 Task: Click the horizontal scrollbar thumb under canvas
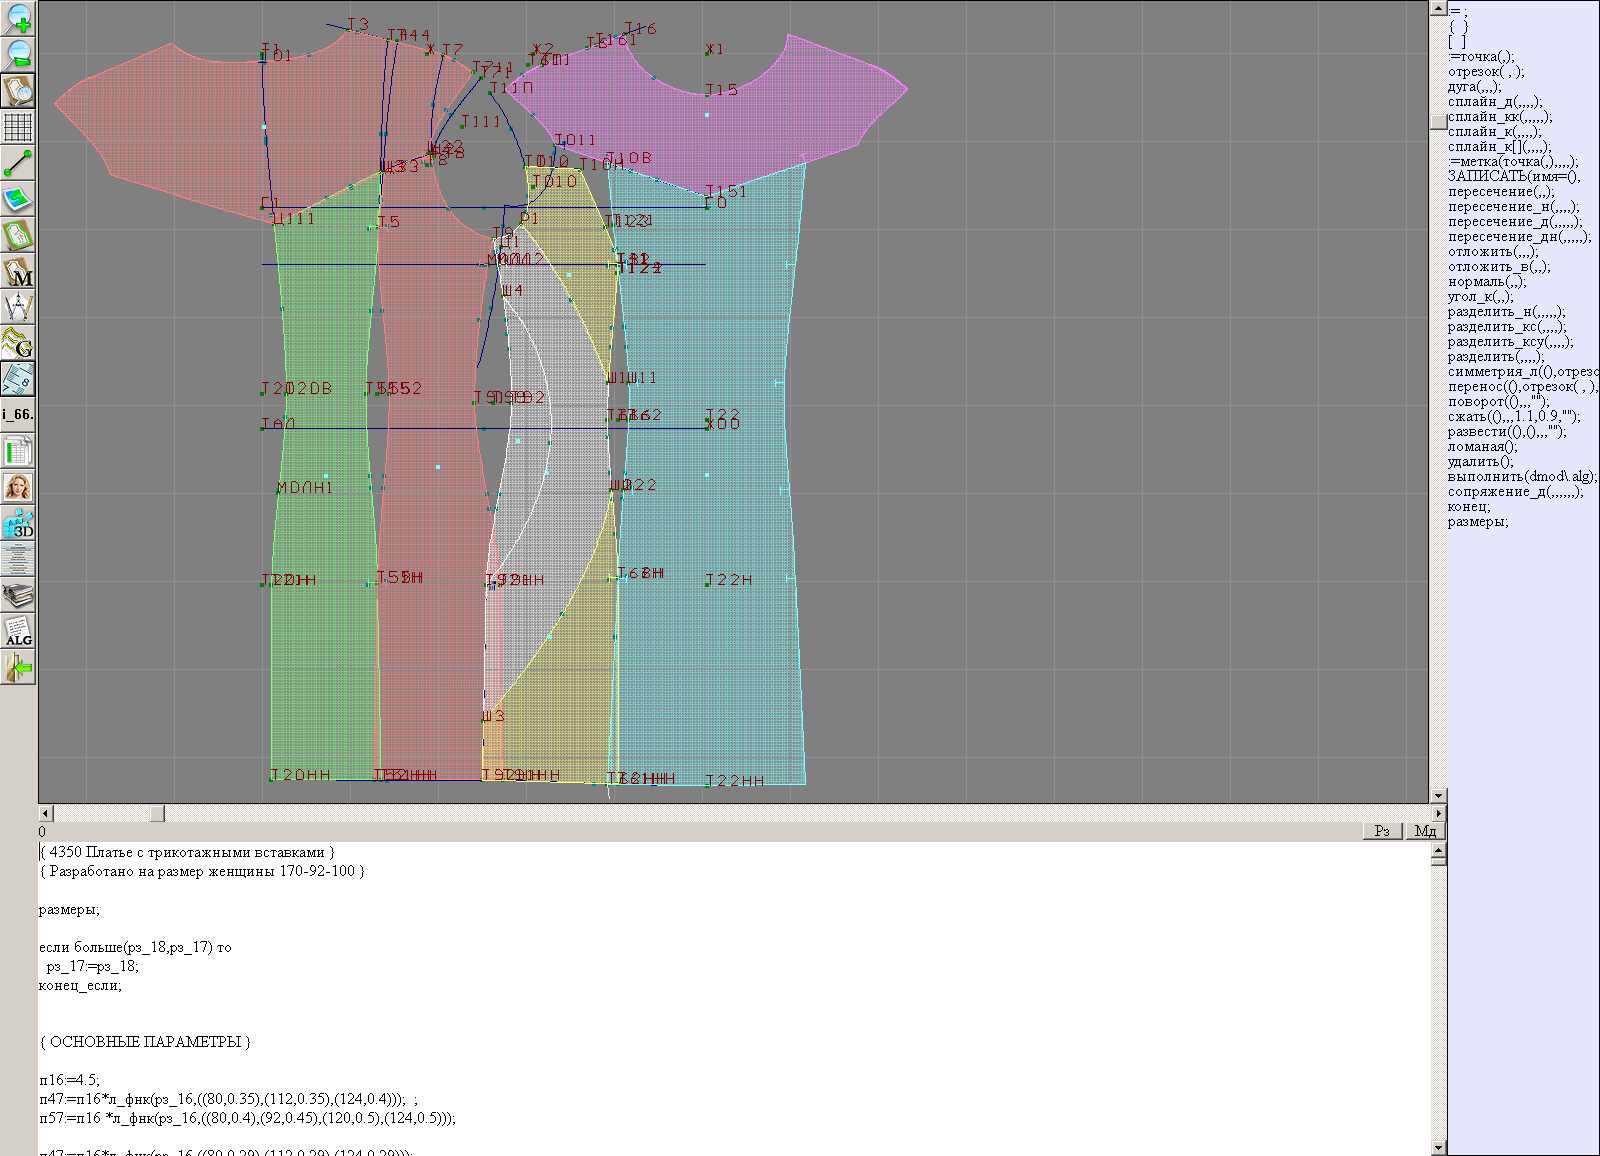tap(156, 814)
